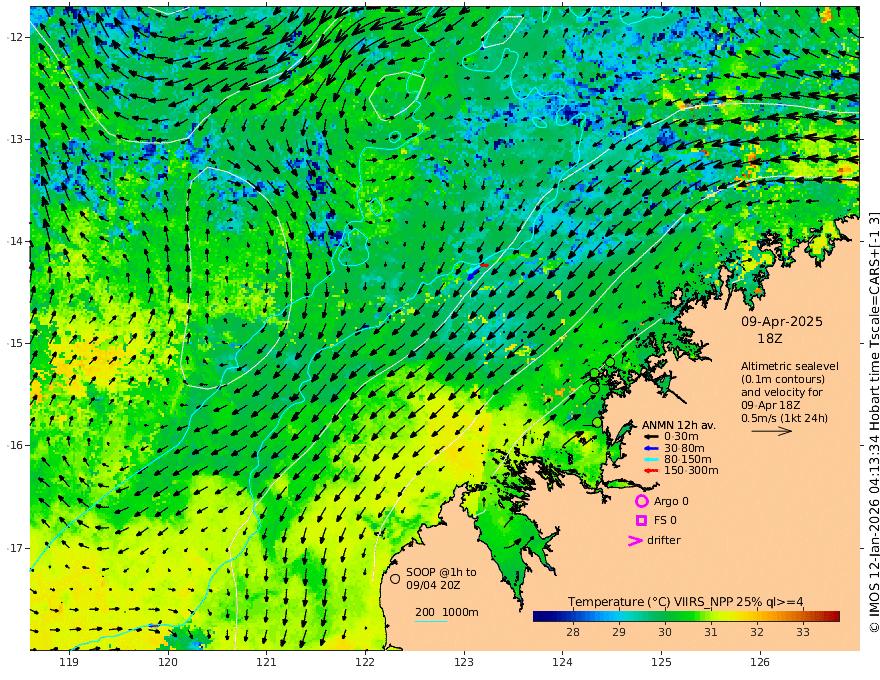Click longitude axis label 123
Viewport: 880px width, 680px height.
coord(464,662)
